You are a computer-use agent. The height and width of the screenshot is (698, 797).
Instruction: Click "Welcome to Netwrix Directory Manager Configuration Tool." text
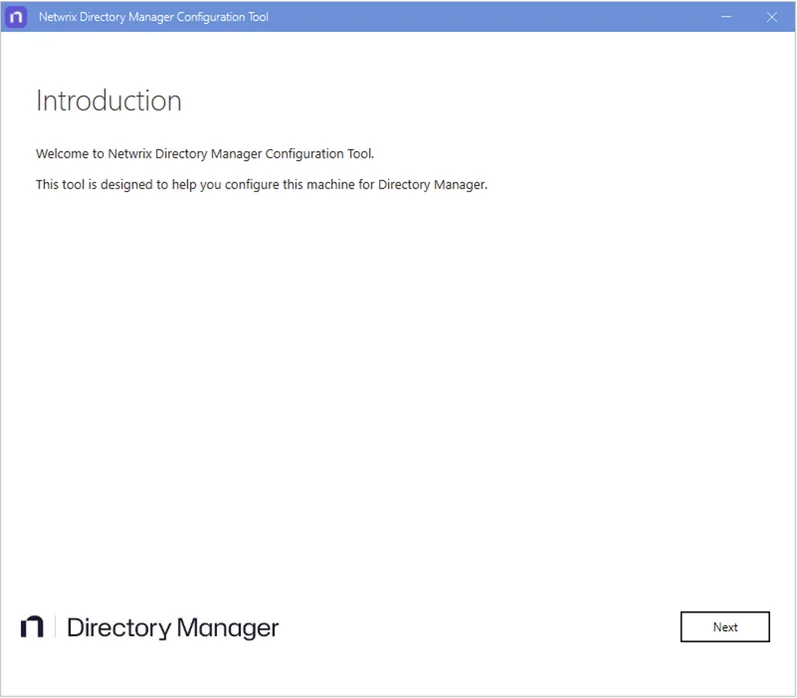click(x=205, y=154)
